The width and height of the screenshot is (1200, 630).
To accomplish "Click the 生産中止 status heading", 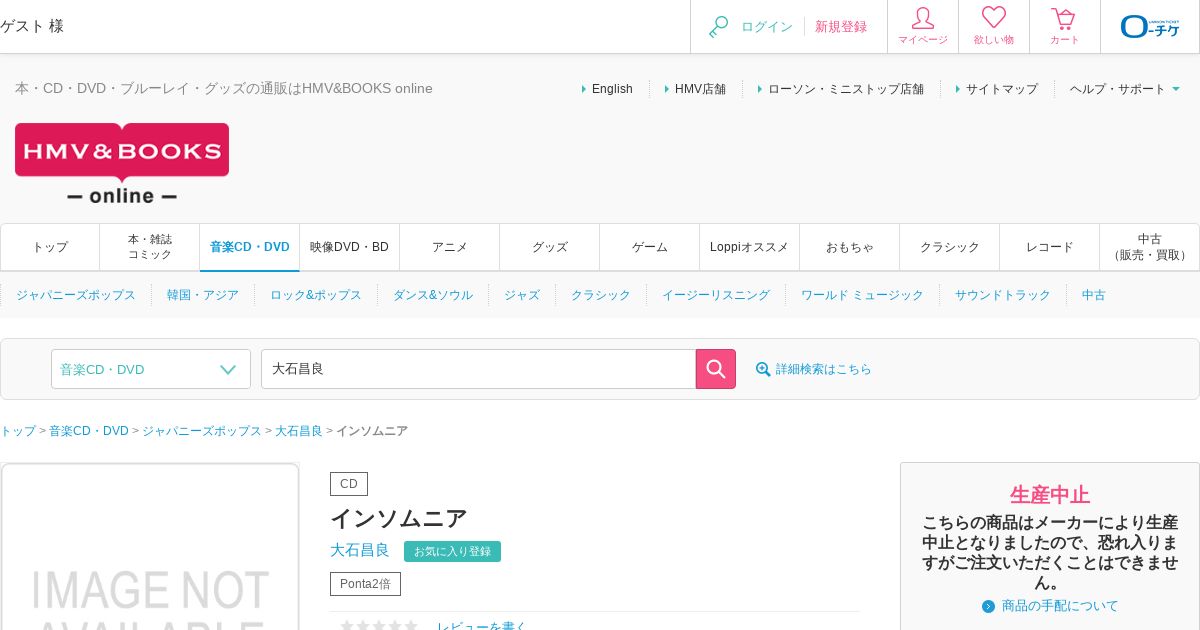I will coord(1050,495).
